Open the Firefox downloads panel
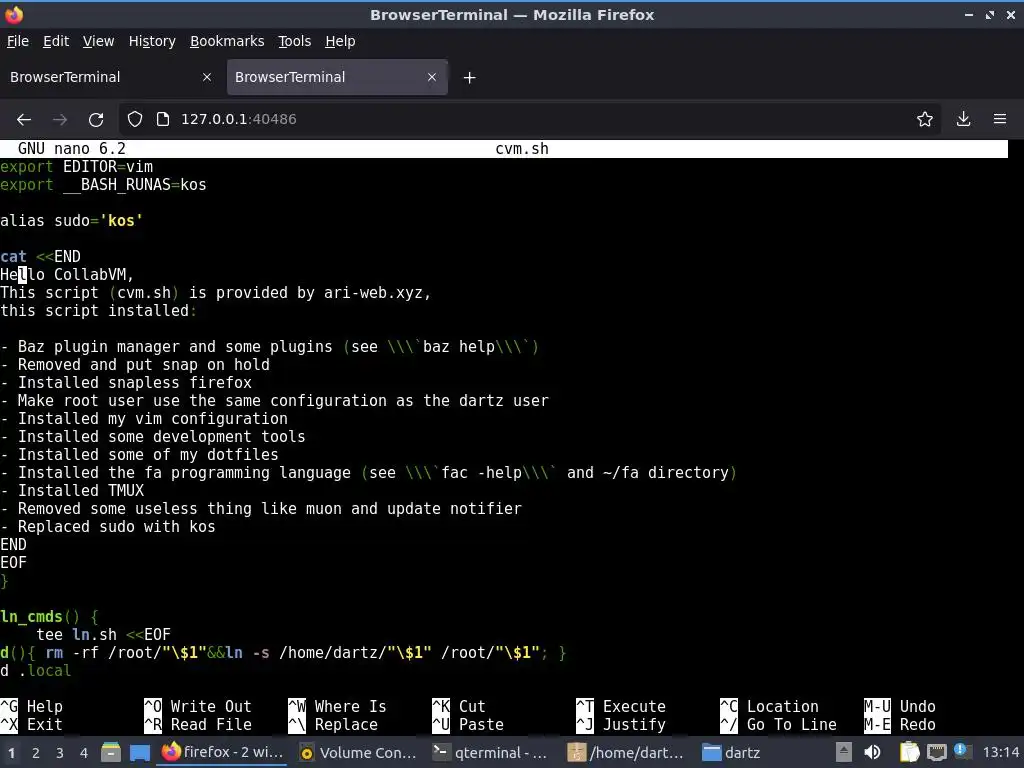 (x=963, y=119)
